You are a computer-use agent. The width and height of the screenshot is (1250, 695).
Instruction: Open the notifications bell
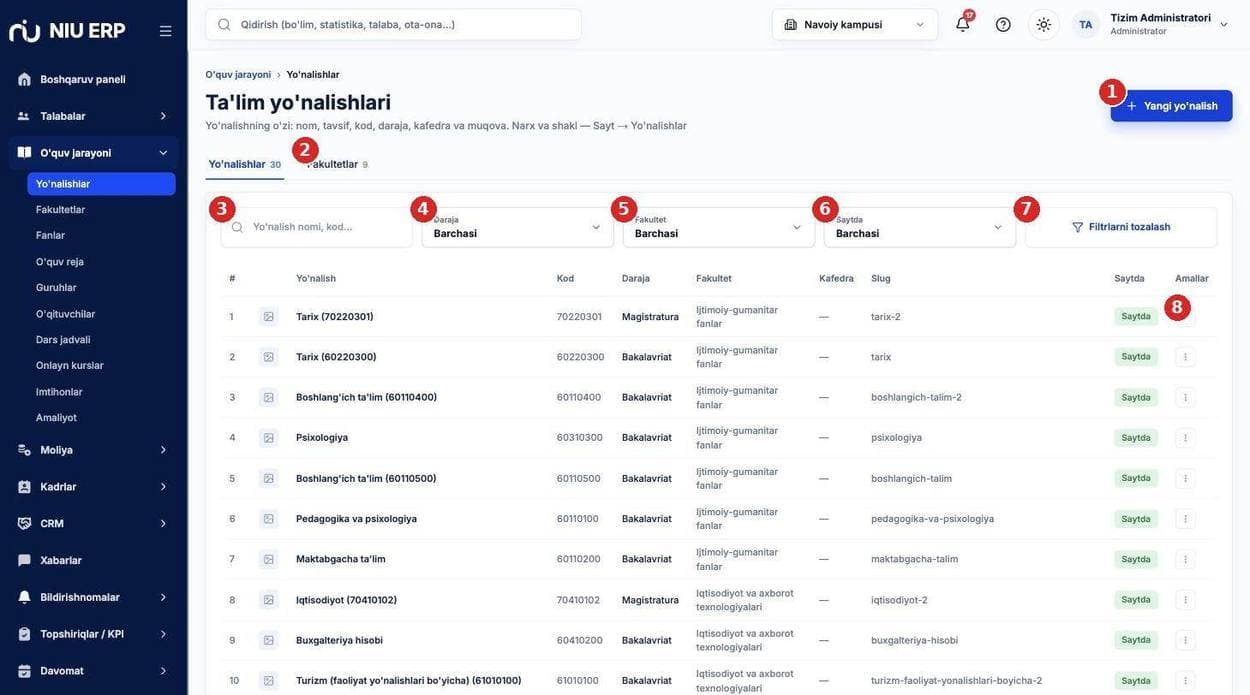coord(963,24)
